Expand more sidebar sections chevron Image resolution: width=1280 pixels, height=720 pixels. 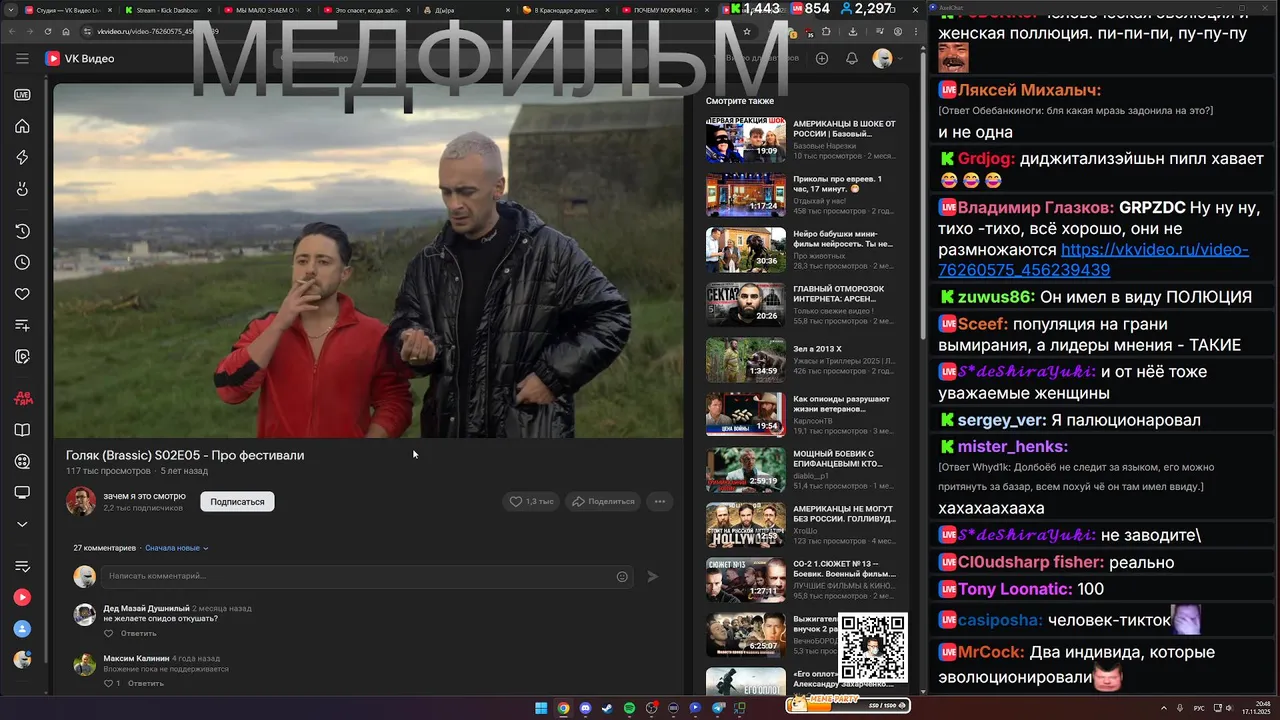click(22, 524)
